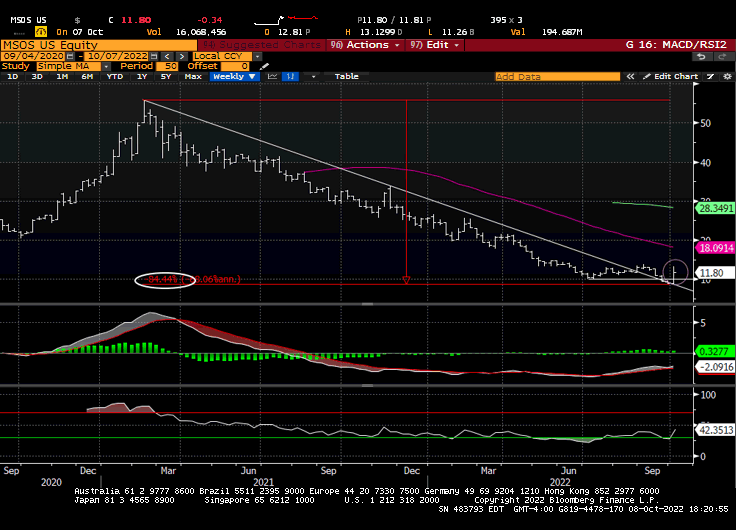Open the end date calendar picker

pos(154,56)
